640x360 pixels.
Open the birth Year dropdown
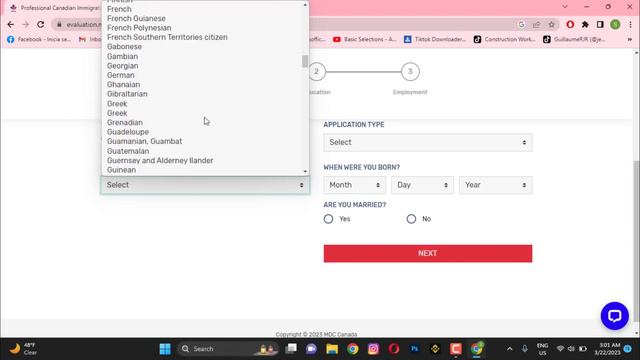[496, 185]
